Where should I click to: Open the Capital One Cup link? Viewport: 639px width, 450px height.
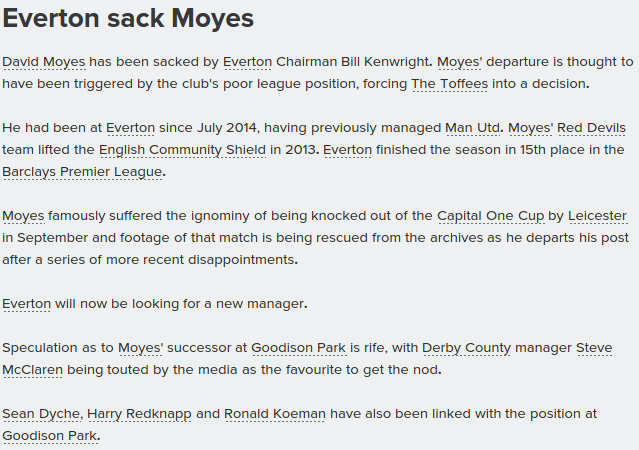click(x=490, y=216)
